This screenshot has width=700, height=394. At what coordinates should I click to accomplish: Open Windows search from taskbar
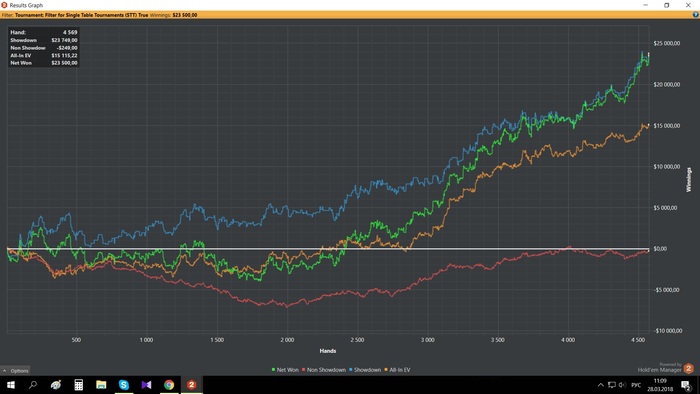pos(33,385)
